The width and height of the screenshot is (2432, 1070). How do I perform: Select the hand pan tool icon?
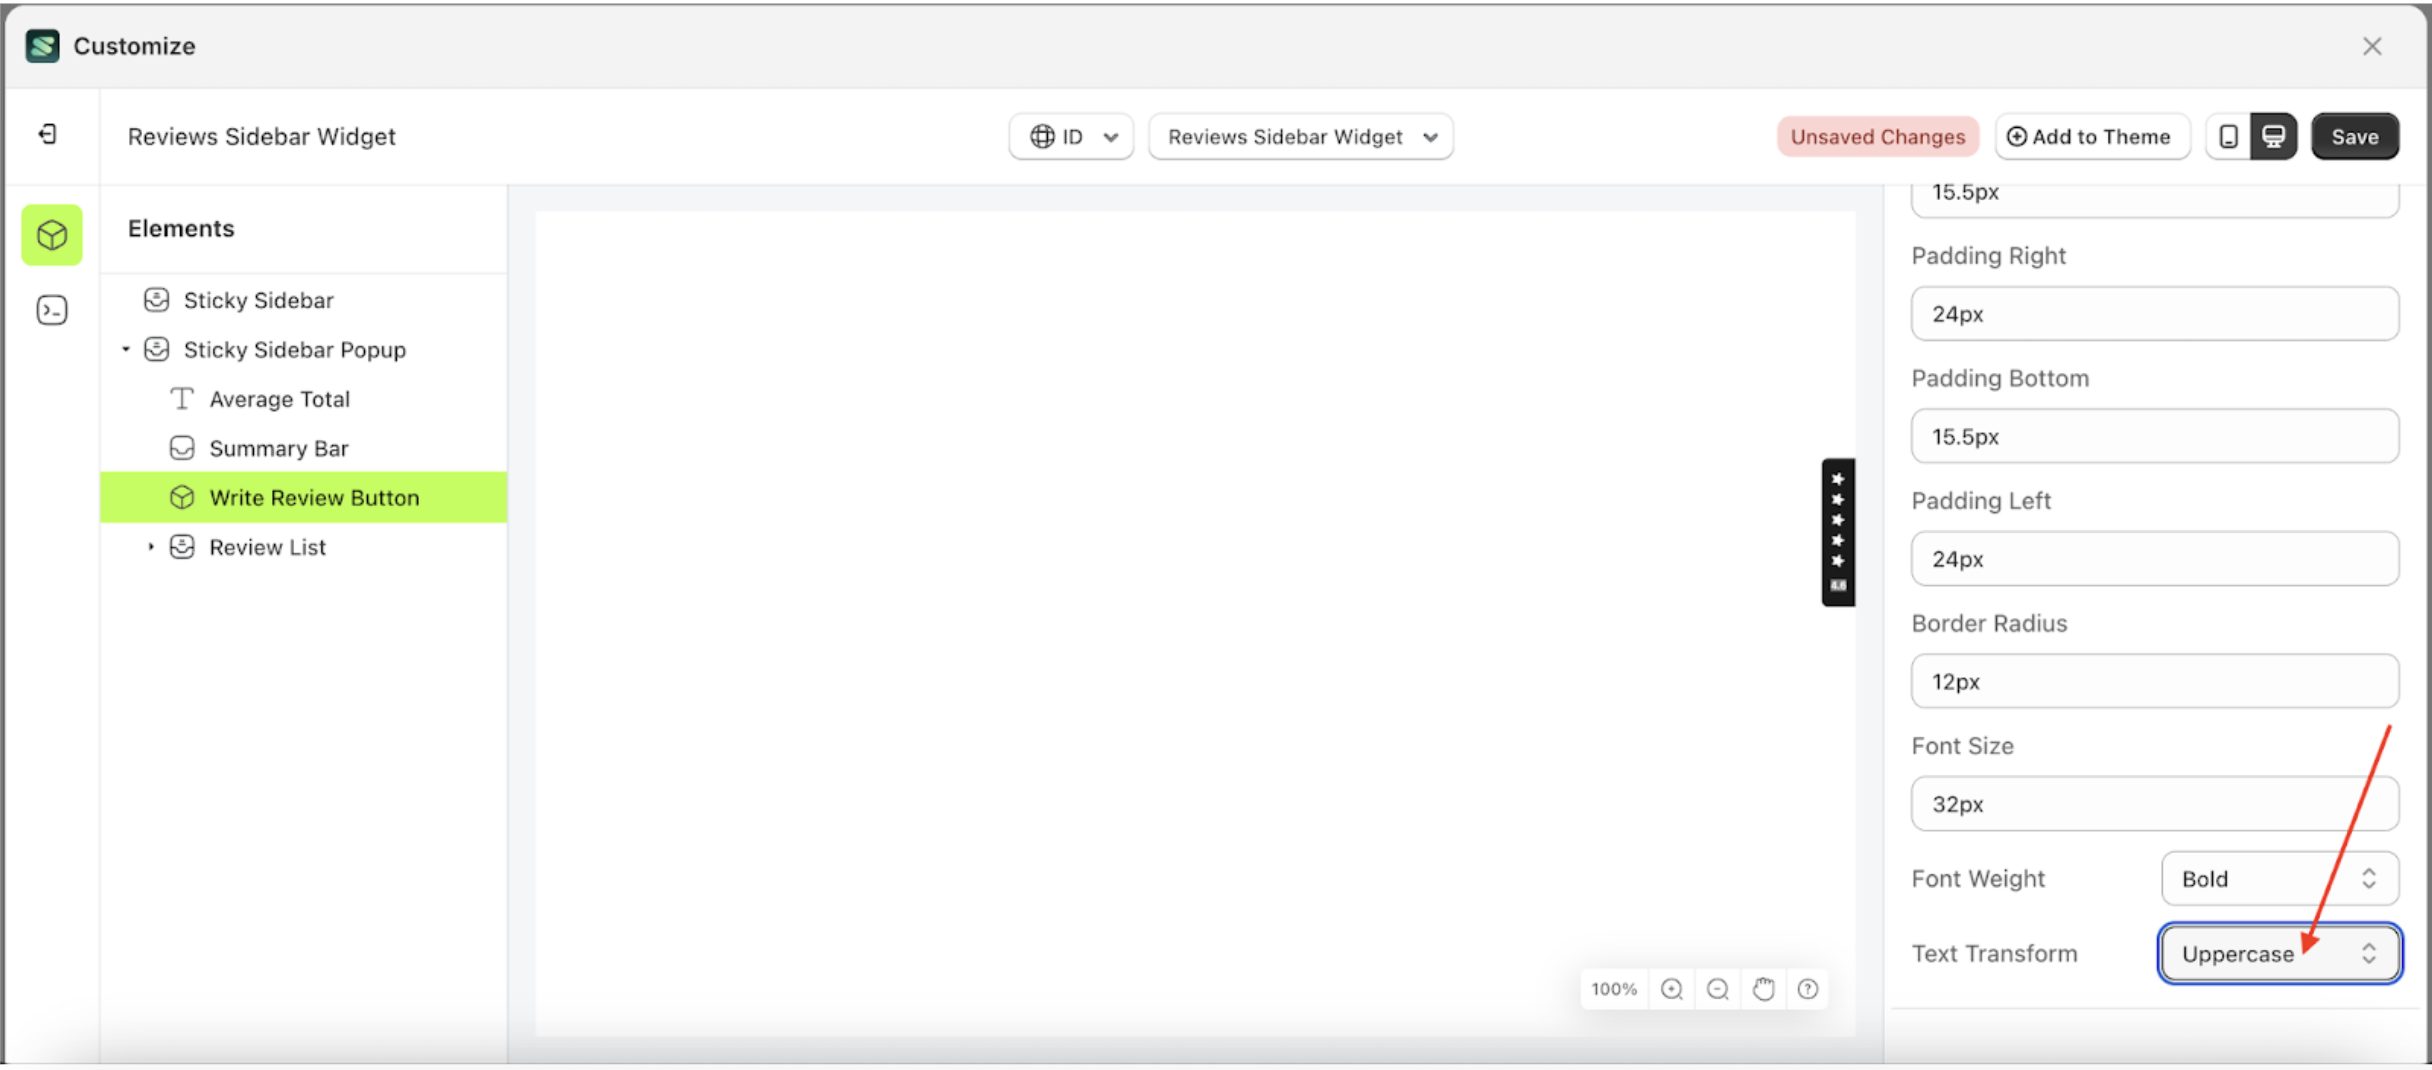pos(1763,988)
